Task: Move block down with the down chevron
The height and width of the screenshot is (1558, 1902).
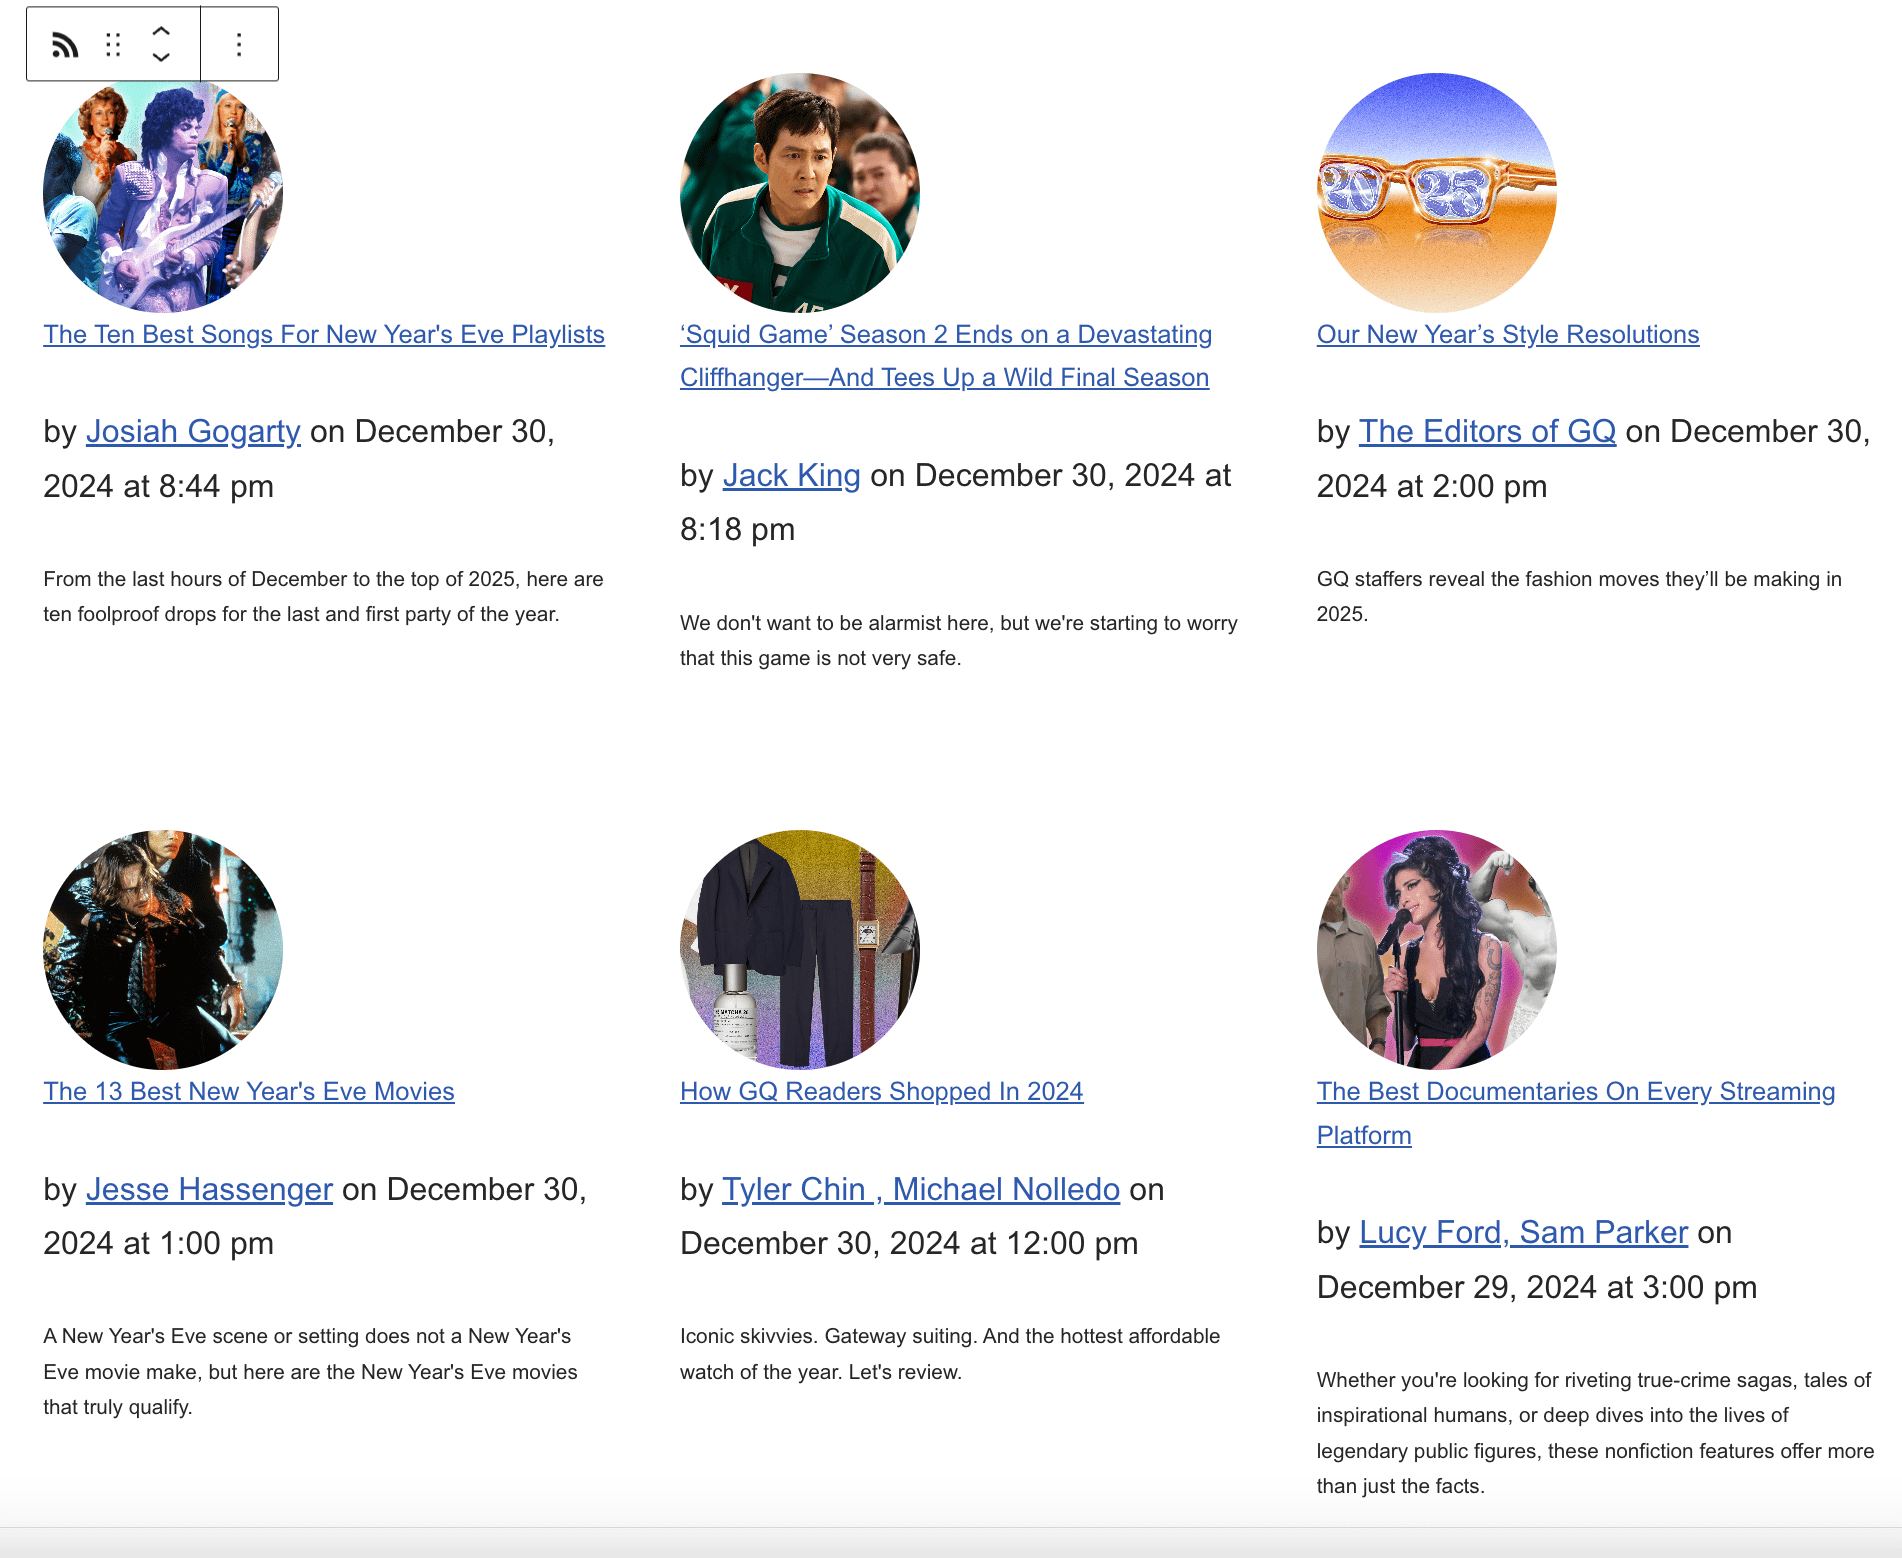Action: pyautogui.click(x=161, y=58)
